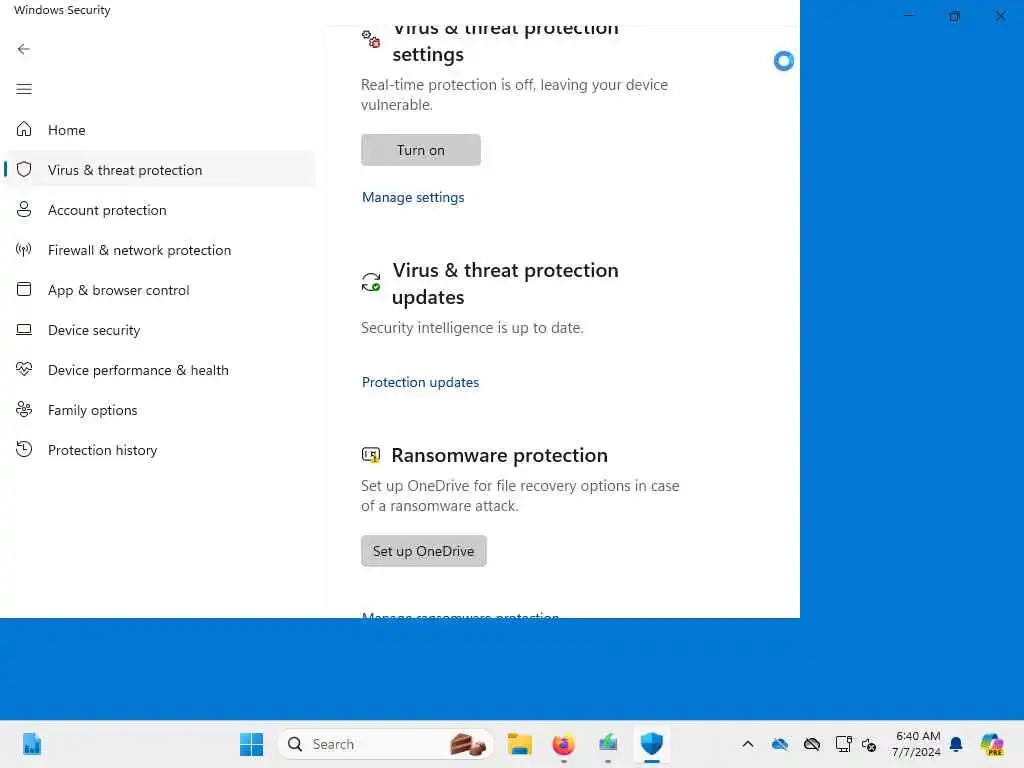The width and height of the screenshot is (1024, 768).
Task: Click the shield icon for Virus & threat protection
Action: [24, 170]
